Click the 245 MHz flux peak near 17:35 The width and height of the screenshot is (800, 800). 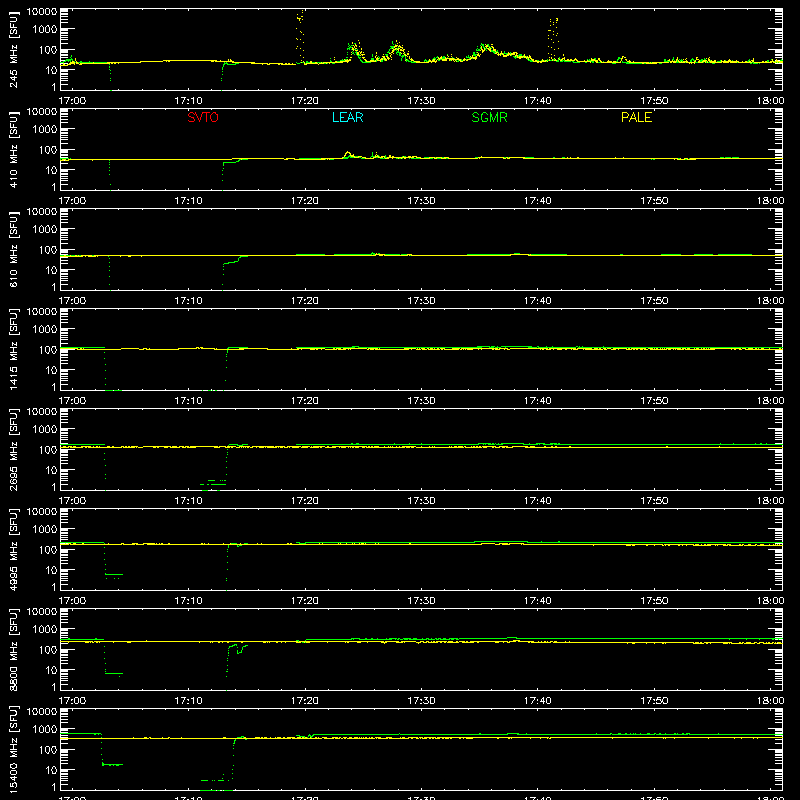point(485,48)
